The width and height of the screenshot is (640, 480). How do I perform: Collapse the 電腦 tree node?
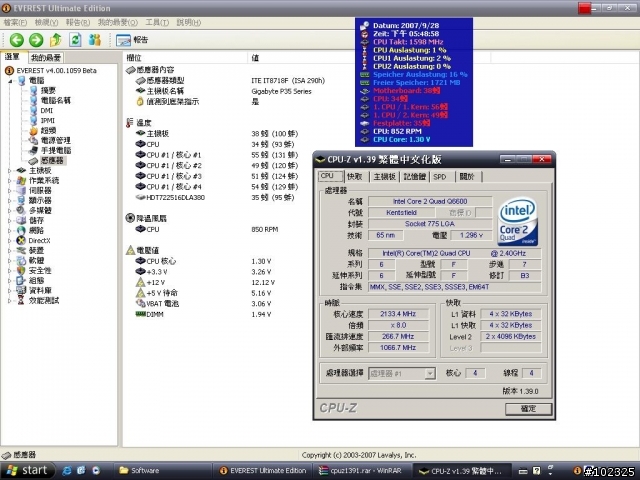11,81
